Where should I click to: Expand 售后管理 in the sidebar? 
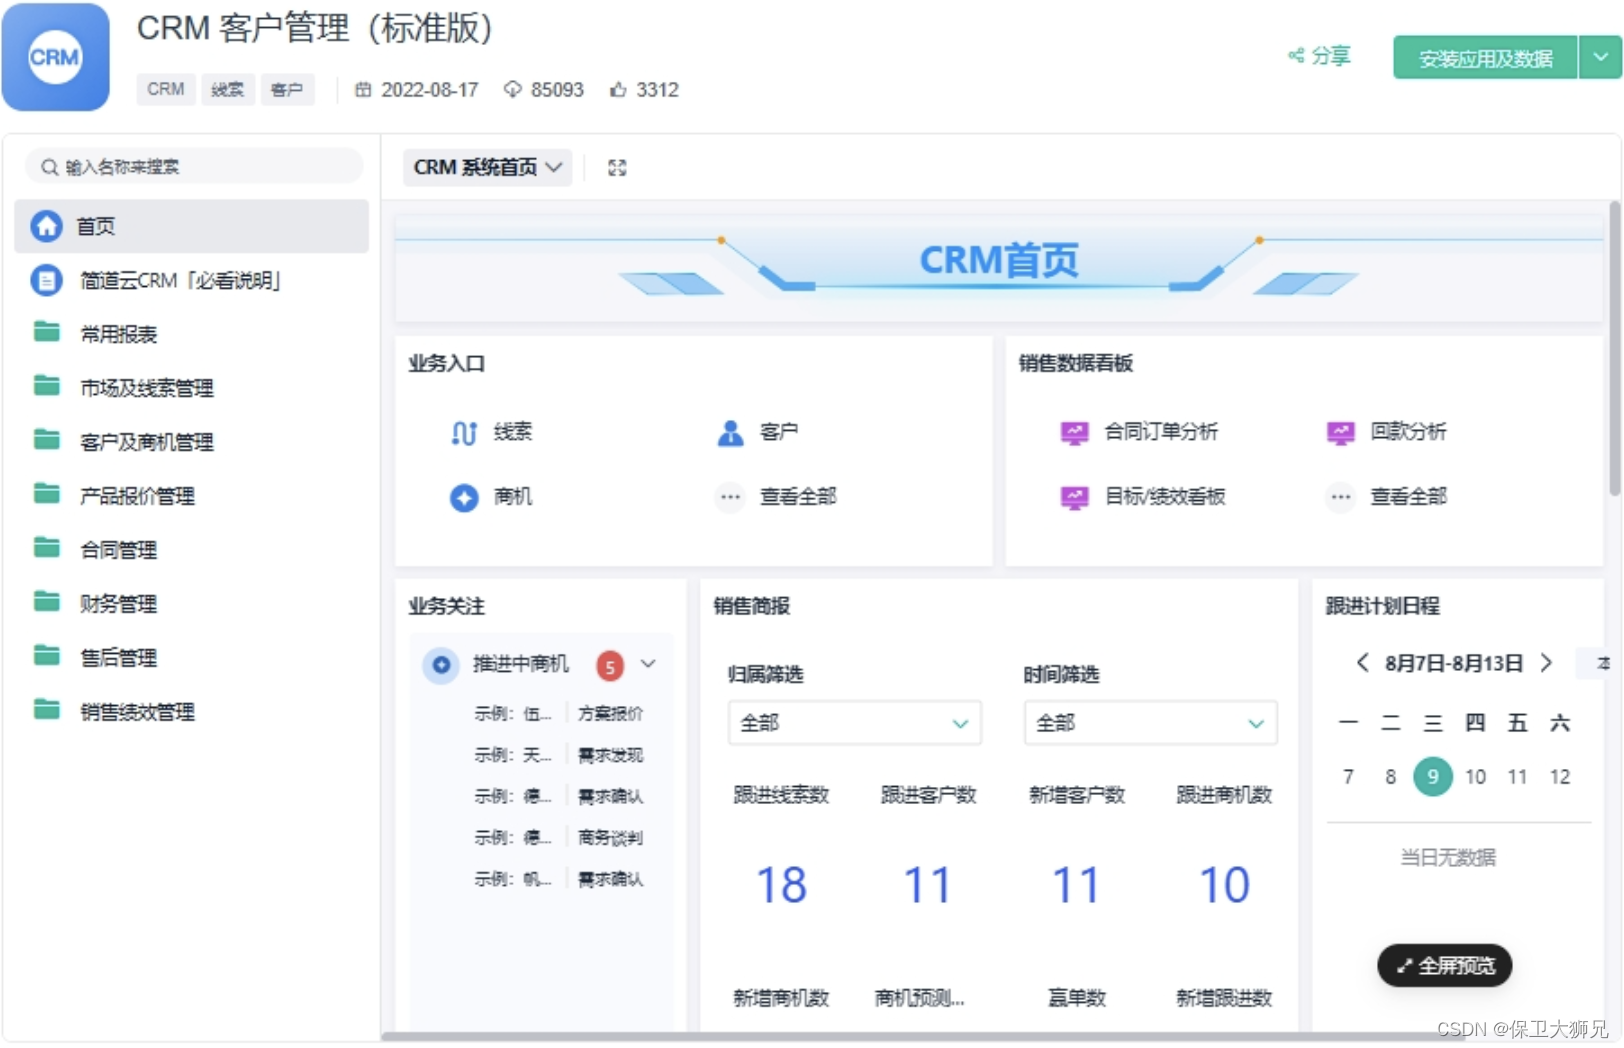(192, 657)
